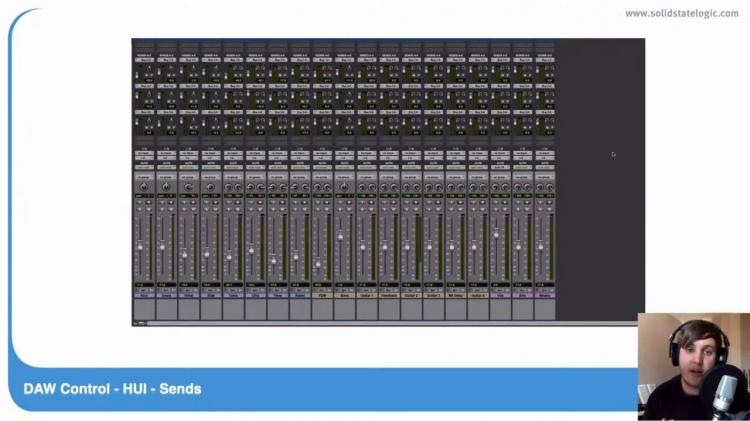Click the left pan knob on Guitar 1 track
The height and width of the screenshot is (421, 750).
(x=361, y=187)
